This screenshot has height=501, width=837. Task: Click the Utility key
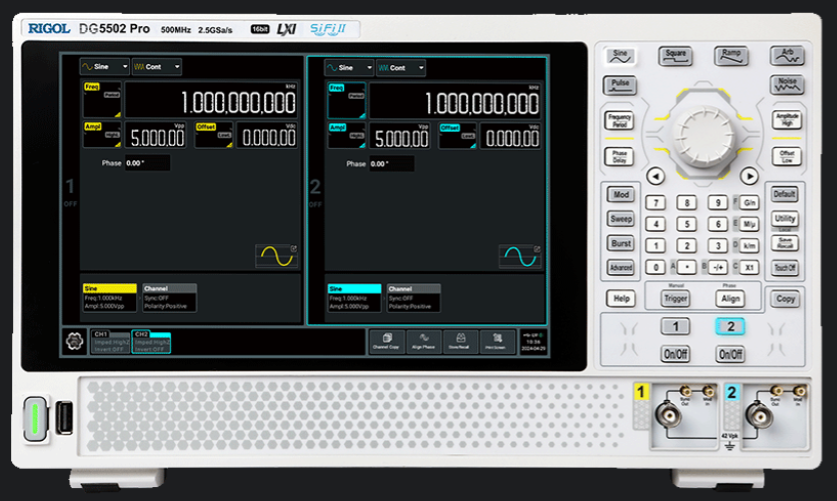click(x=785, y=219)
